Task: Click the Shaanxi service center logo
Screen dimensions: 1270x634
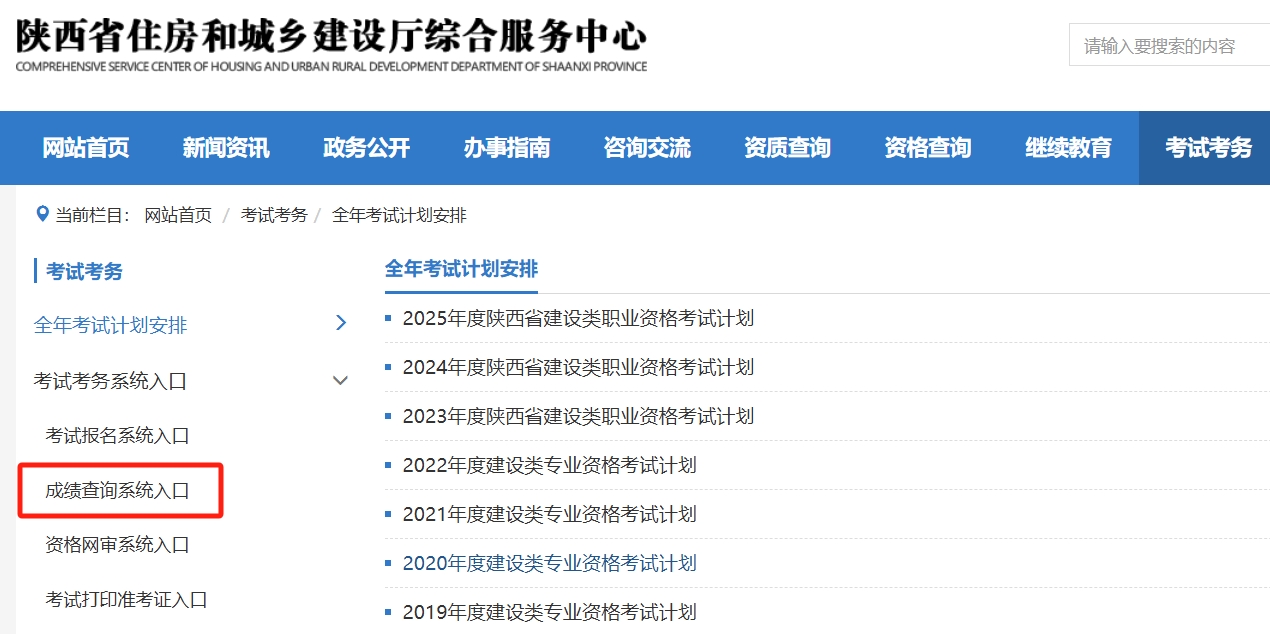Action: tap(330, 40)
